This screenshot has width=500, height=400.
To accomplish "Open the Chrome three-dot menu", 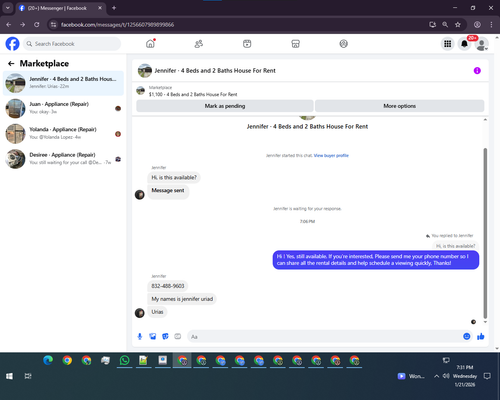I will pos(491,25).
